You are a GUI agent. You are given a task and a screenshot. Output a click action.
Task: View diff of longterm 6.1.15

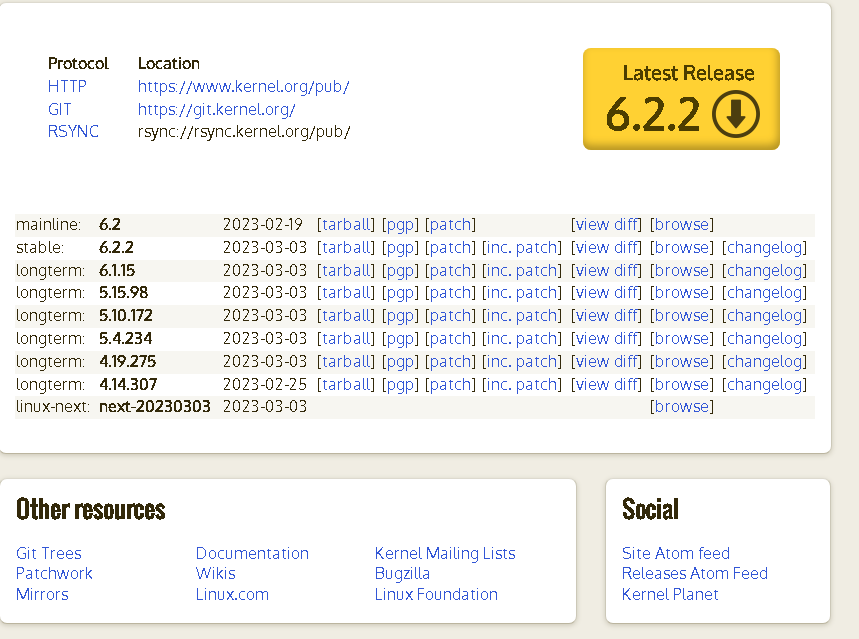pyautogui.click(x=606, y=270)
